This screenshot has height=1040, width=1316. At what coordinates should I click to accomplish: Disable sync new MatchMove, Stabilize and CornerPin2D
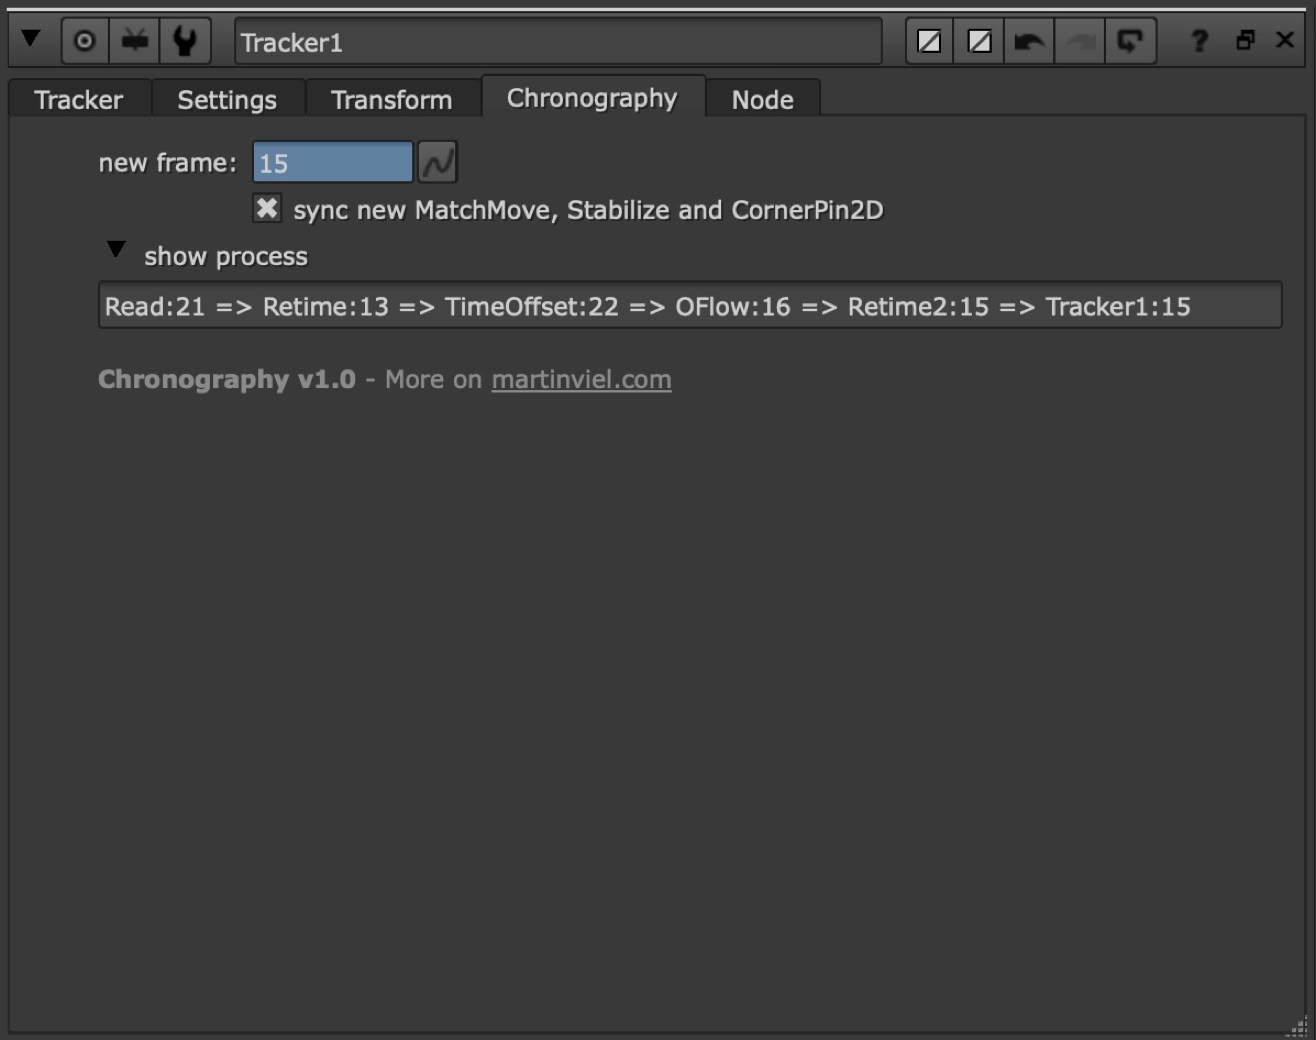coord(267,208)
